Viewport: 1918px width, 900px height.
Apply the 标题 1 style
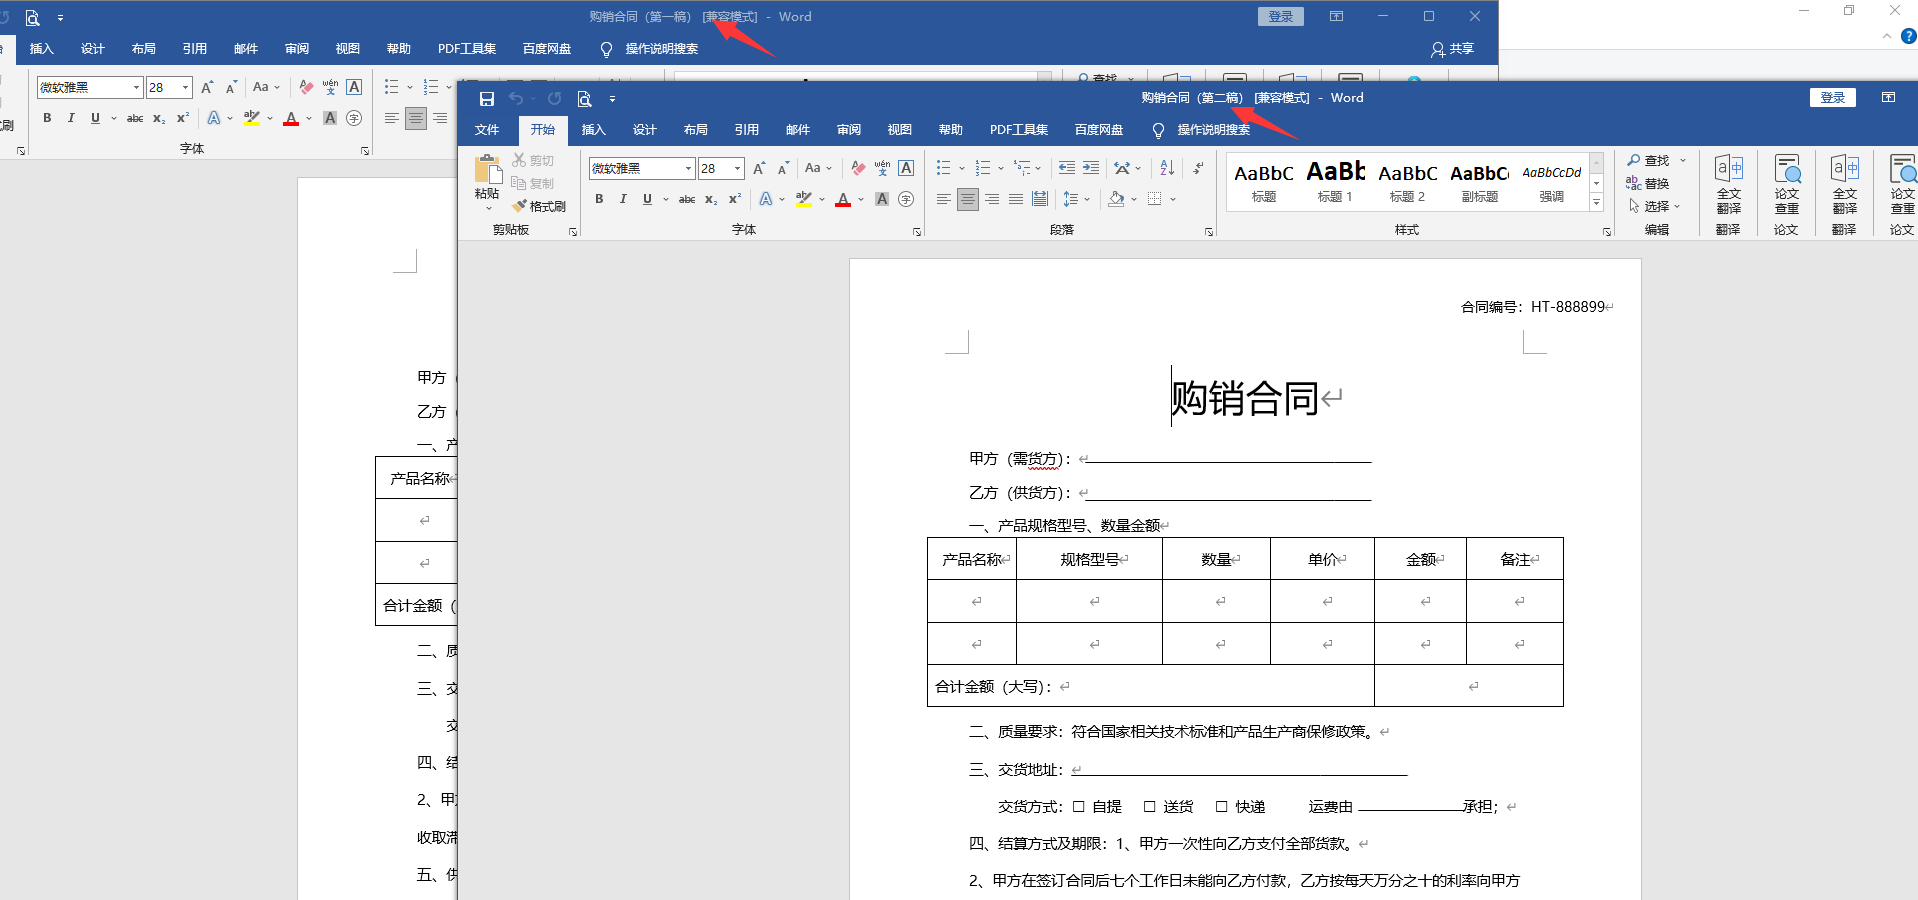coord(1335,182)
